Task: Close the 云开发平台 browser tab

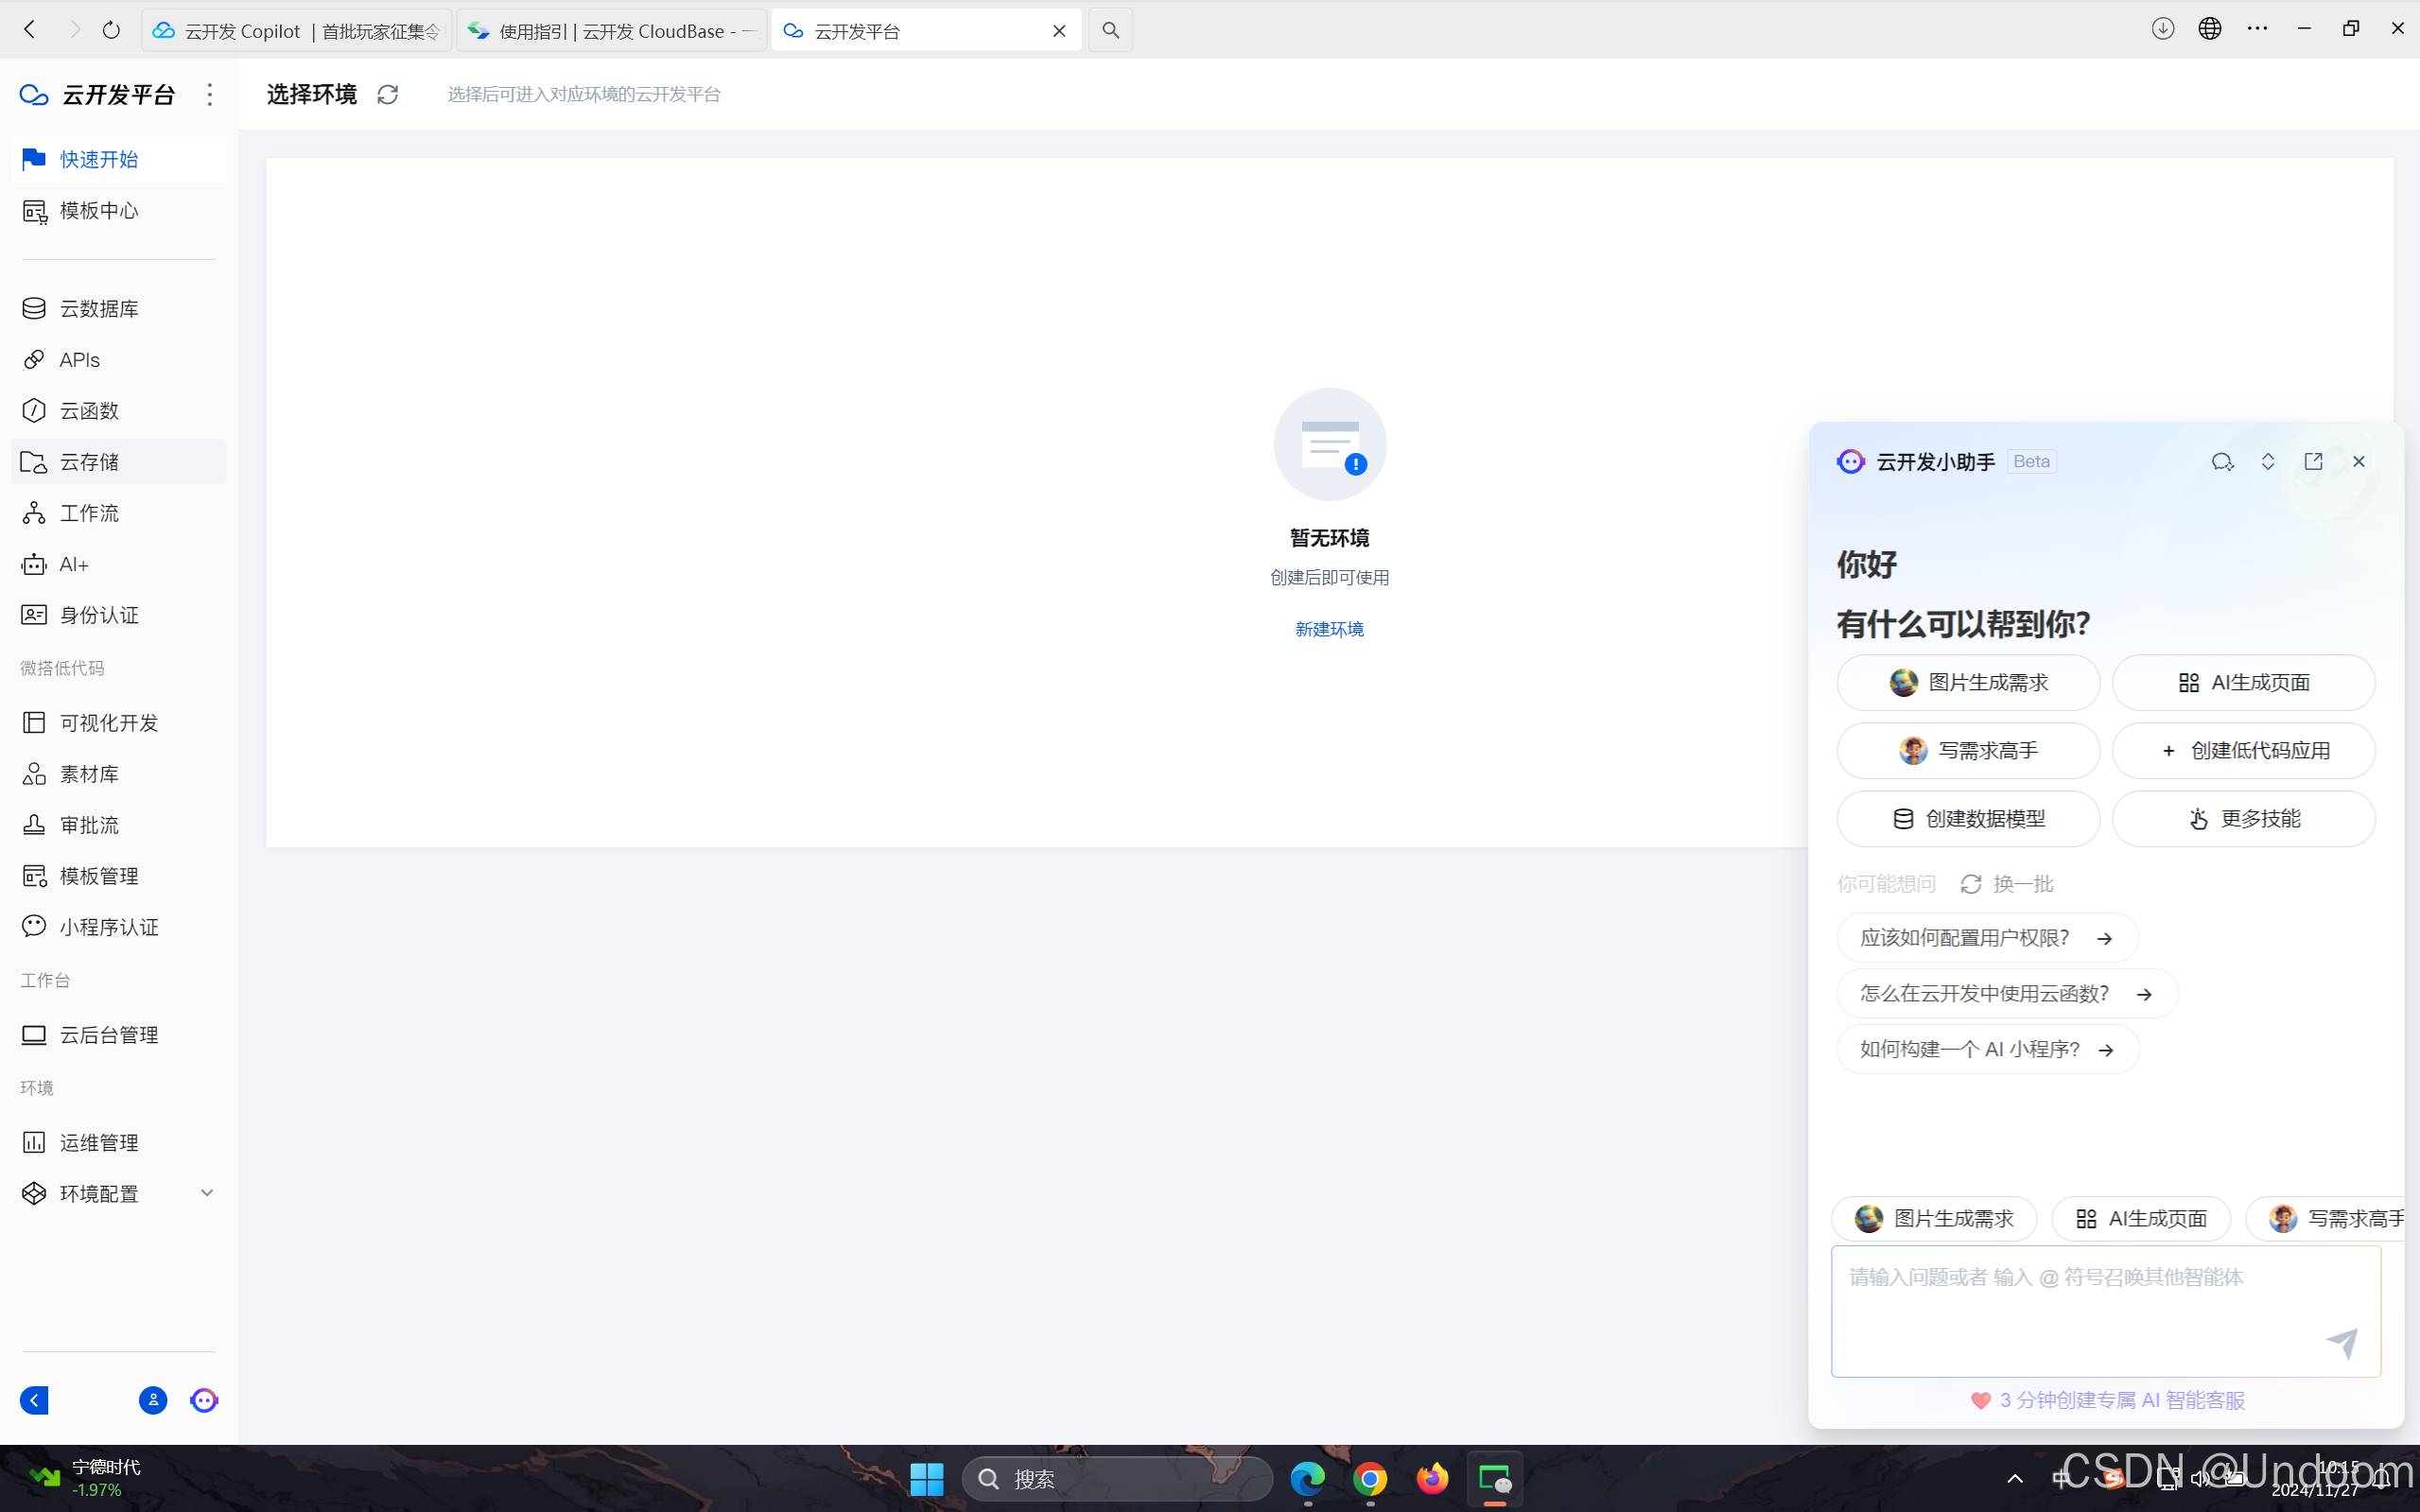Action: click(1059, 31)
